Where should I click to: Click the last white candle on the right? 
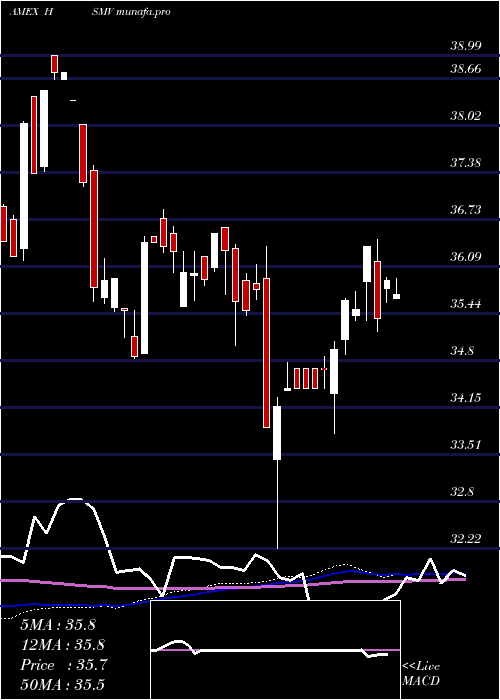(x=396, y=296)
